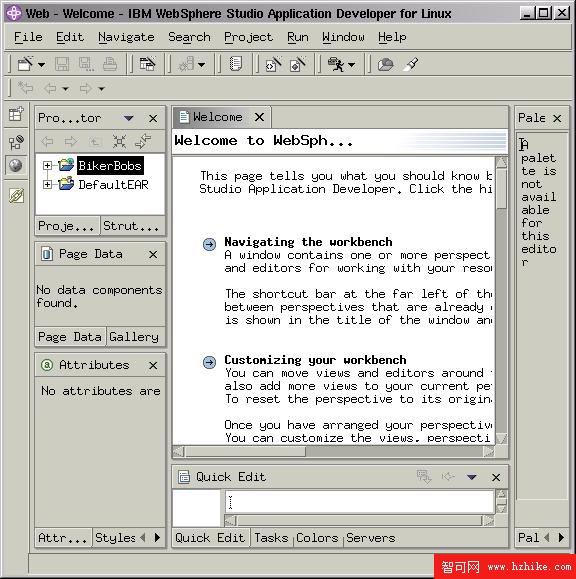Close the Attributes view
Image resolution: width=576 pixels, height=579 pixels.
coord(153,366)
